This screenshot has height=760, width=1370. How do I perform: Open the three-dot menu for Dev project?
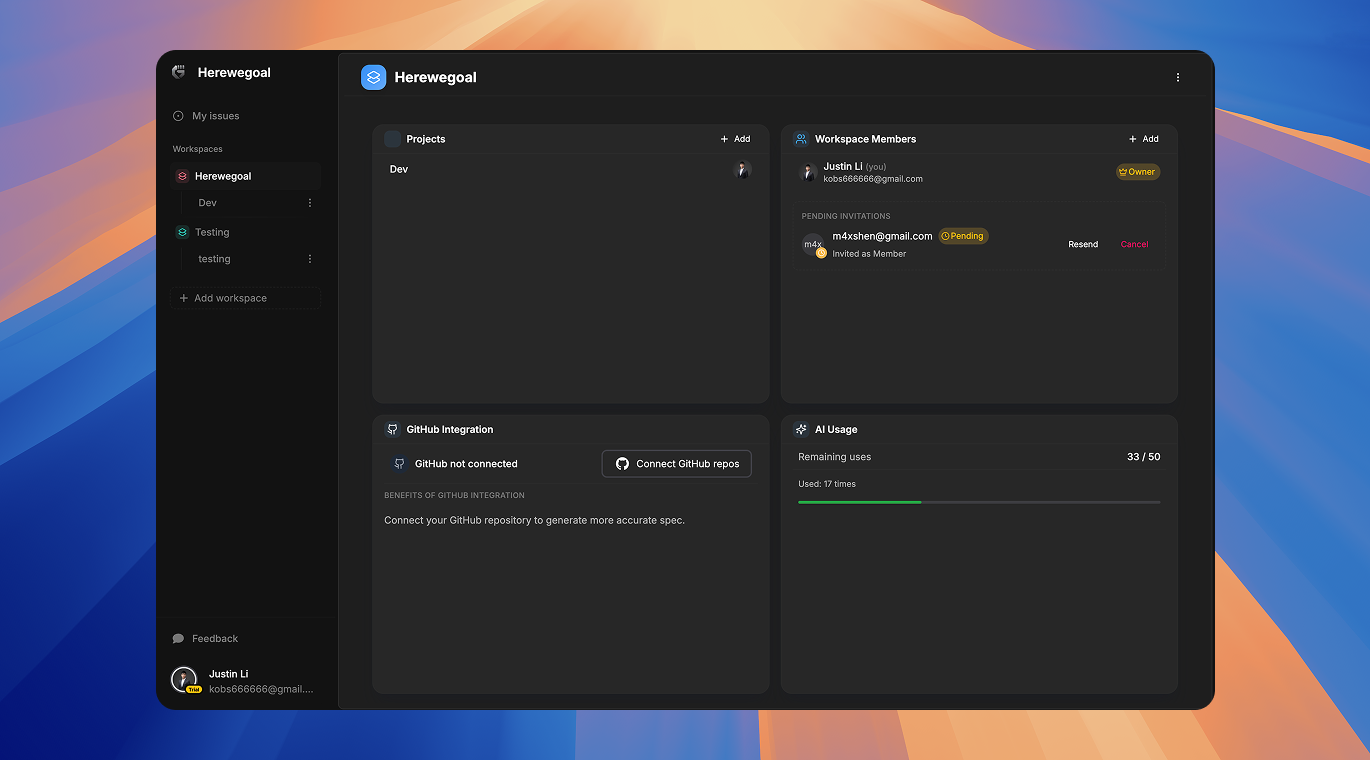[x=309, y=203]
